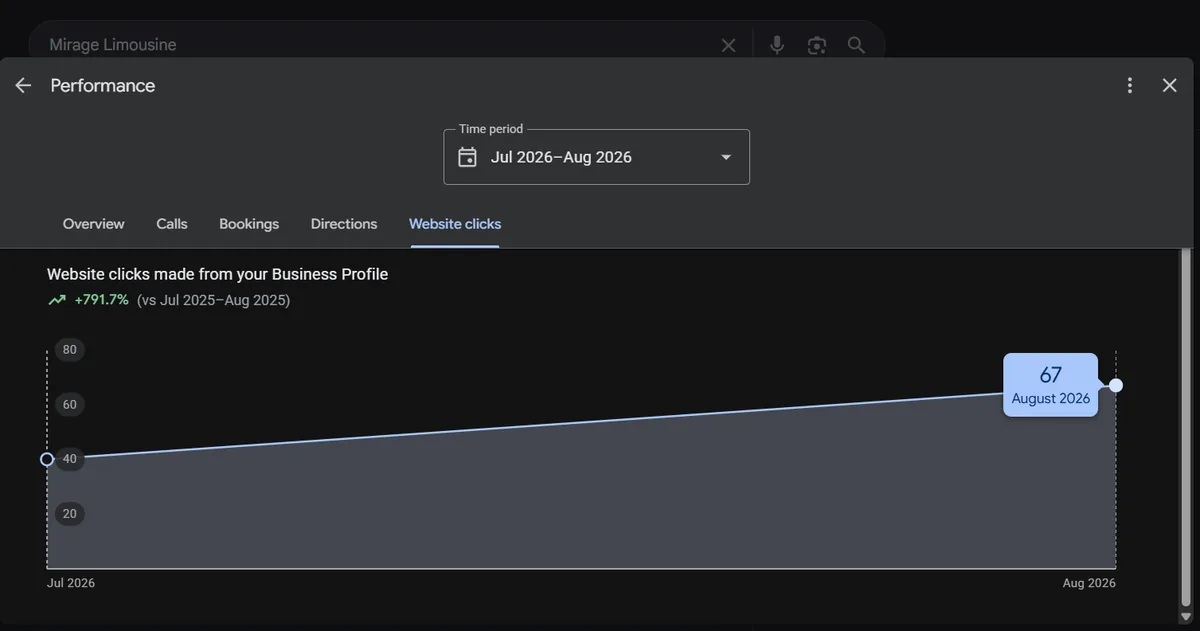This screenshot has width=1200, height=631.
Task: Click the green trending-up arrow icon
Action: click(x=57, y=300)
